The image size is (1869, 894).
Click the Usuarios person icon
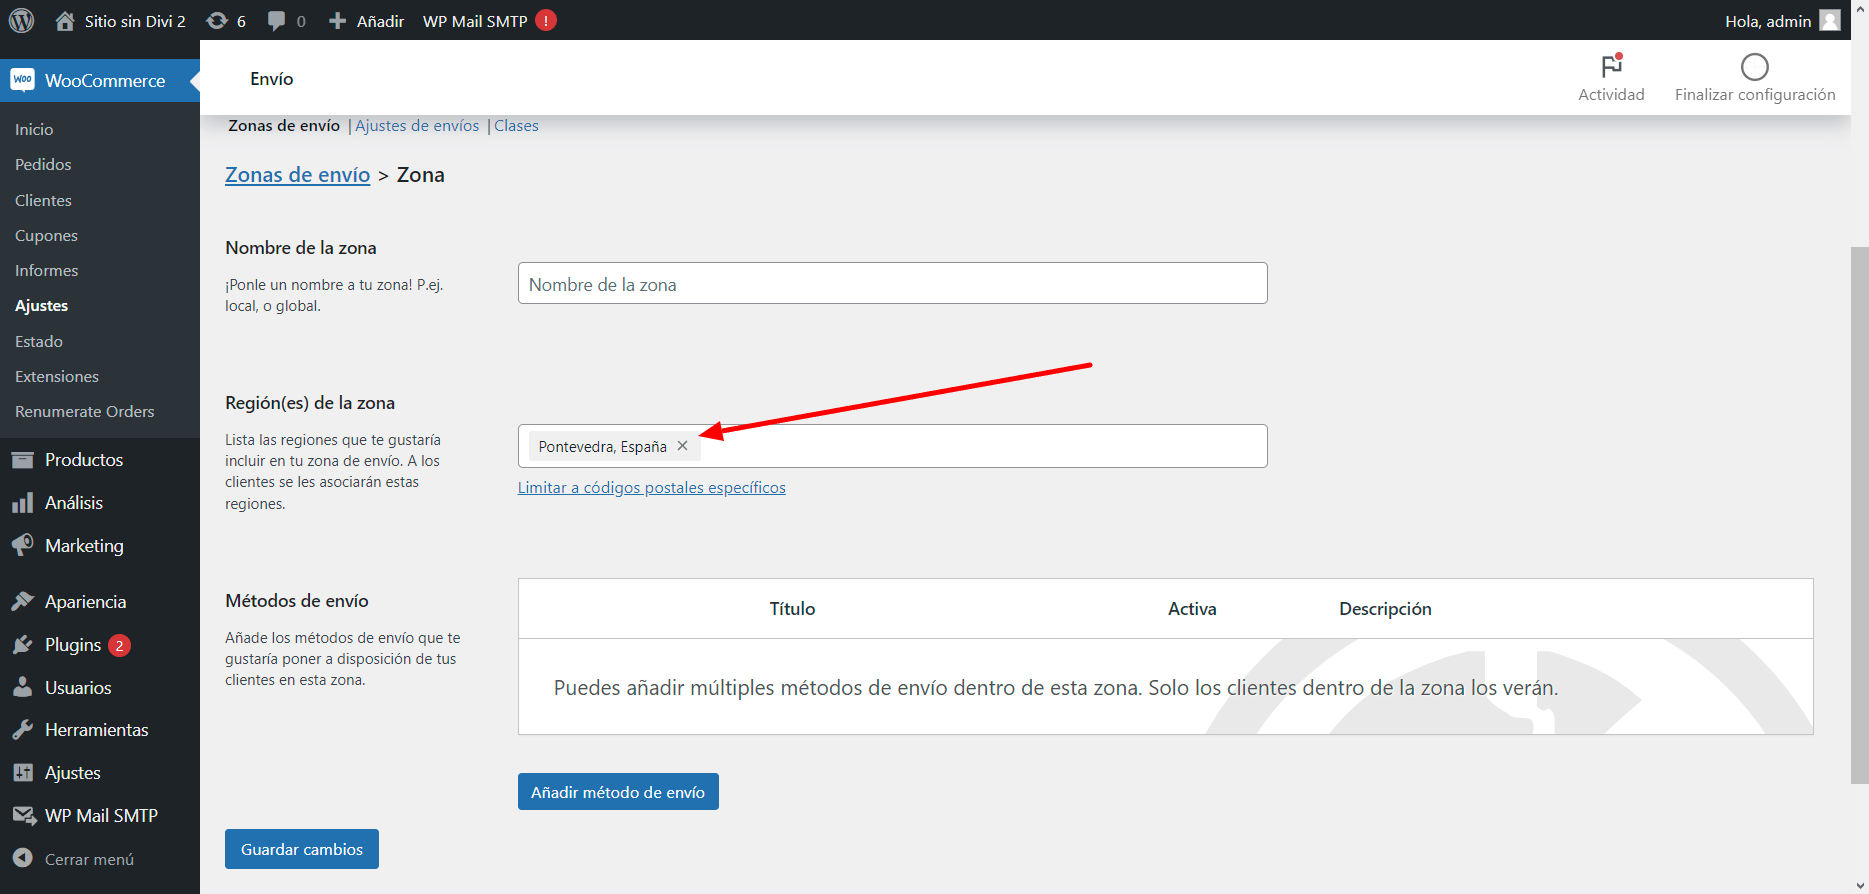coord(22,687)
